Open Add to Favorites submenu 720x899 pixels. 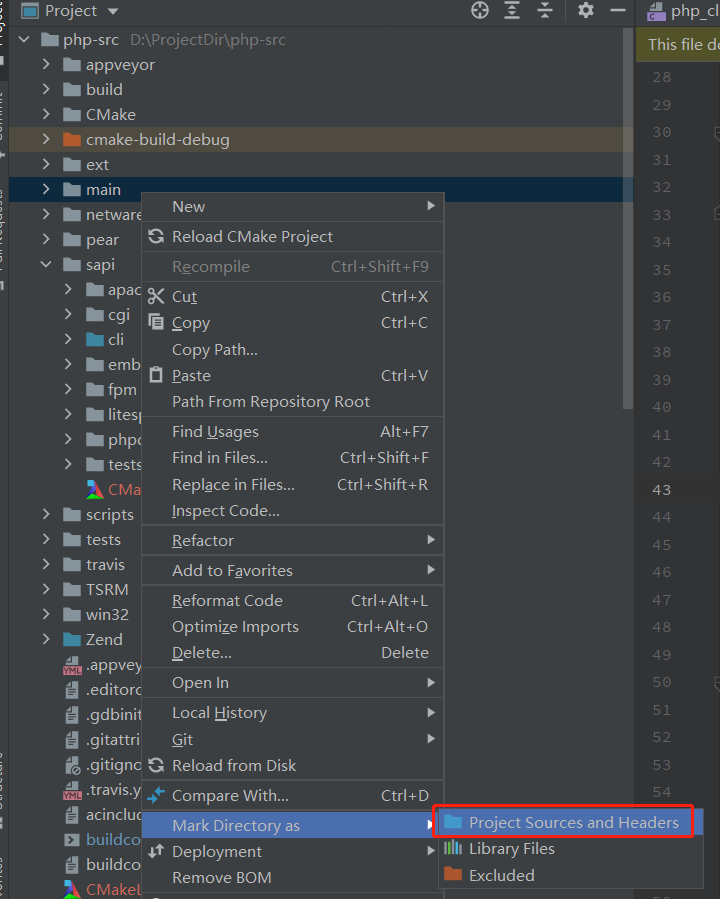click(x=292, y=570)
